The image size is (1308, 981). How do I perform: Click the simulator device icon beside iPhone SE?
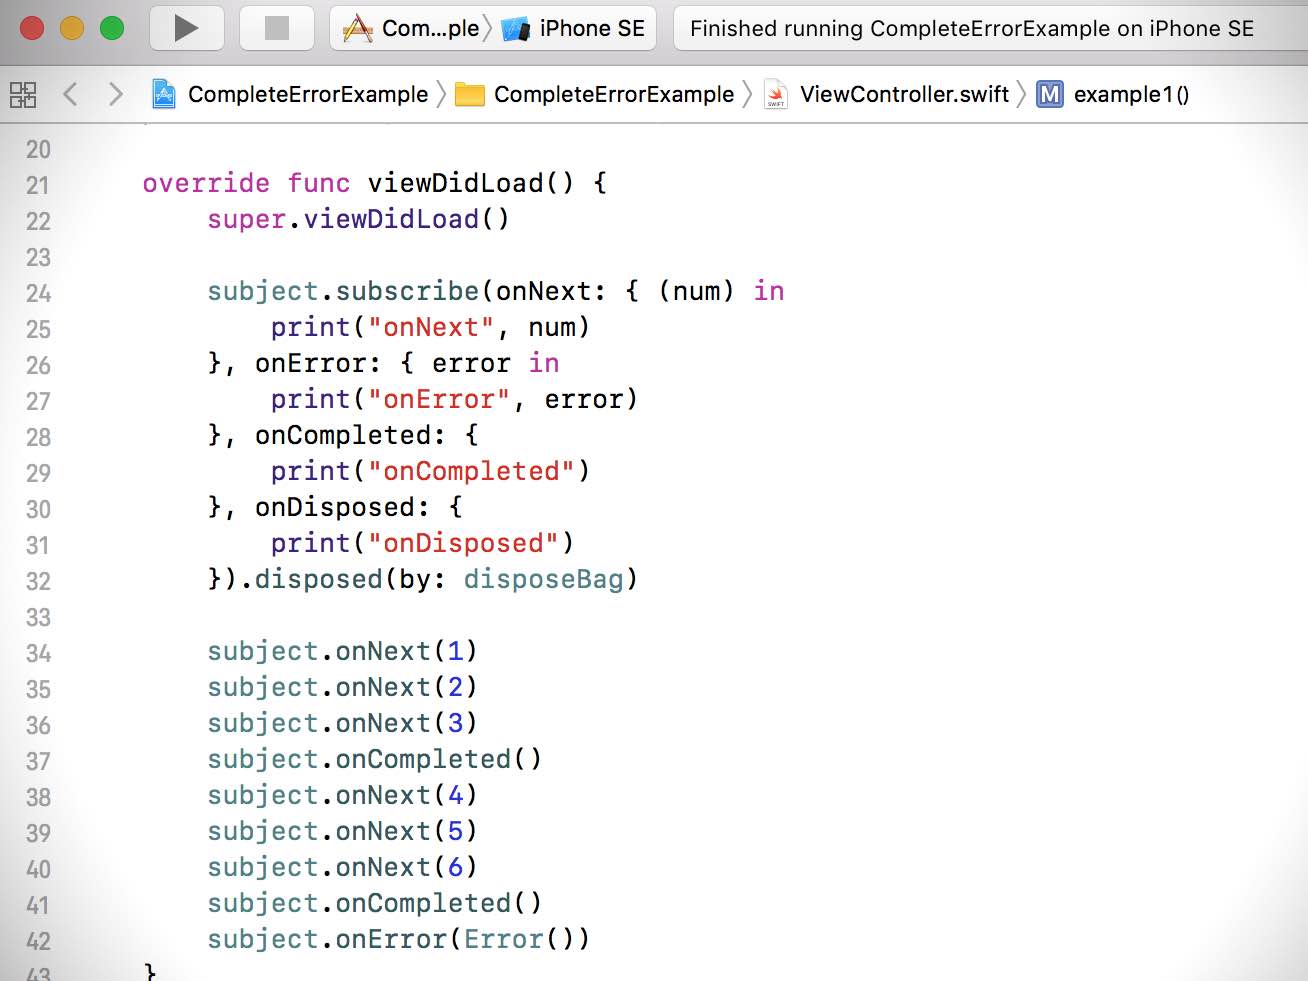click(x=516, y=28)
